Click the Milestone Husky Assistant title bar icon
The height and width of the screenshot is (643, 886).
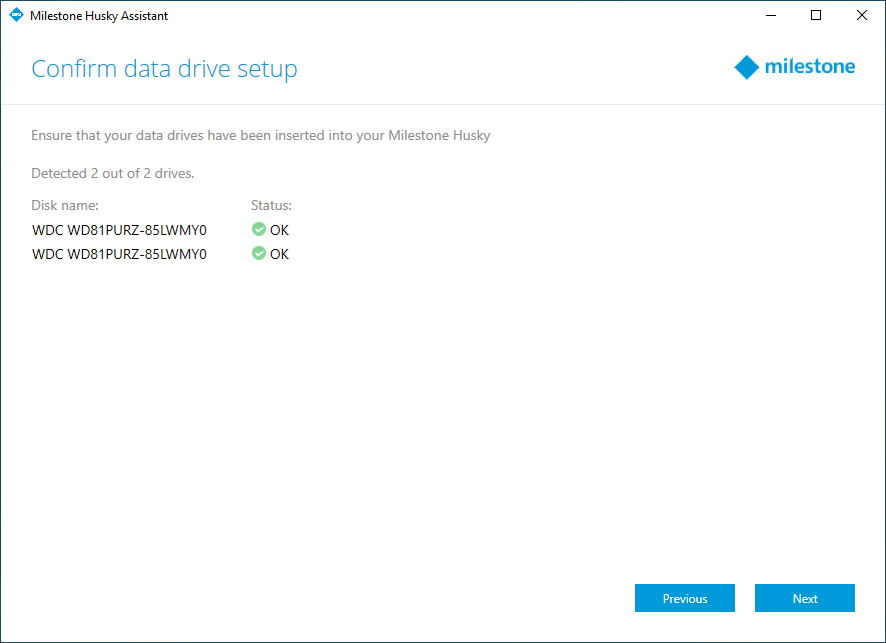point(16,15)
